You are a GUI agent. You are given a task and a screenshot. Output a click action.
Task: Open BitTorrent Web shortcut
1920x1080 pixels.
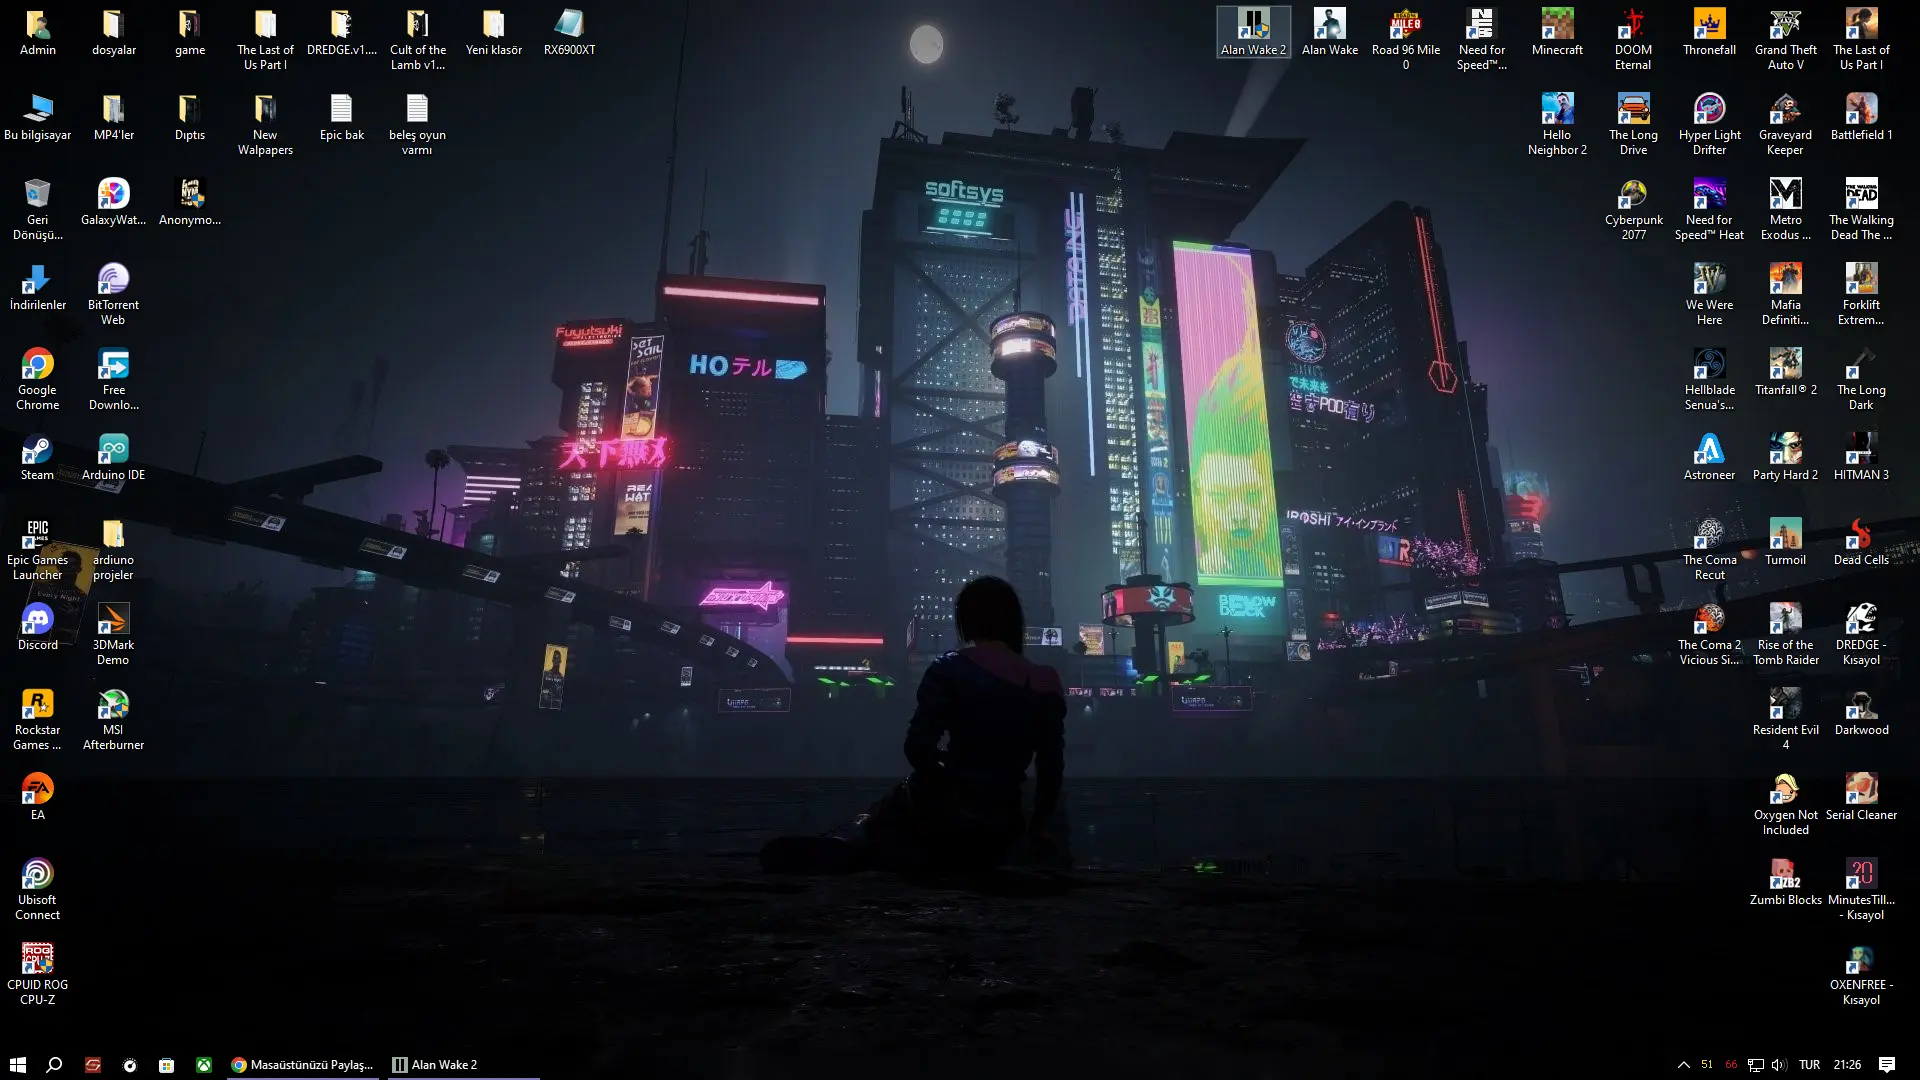click(x=113, y=294)
